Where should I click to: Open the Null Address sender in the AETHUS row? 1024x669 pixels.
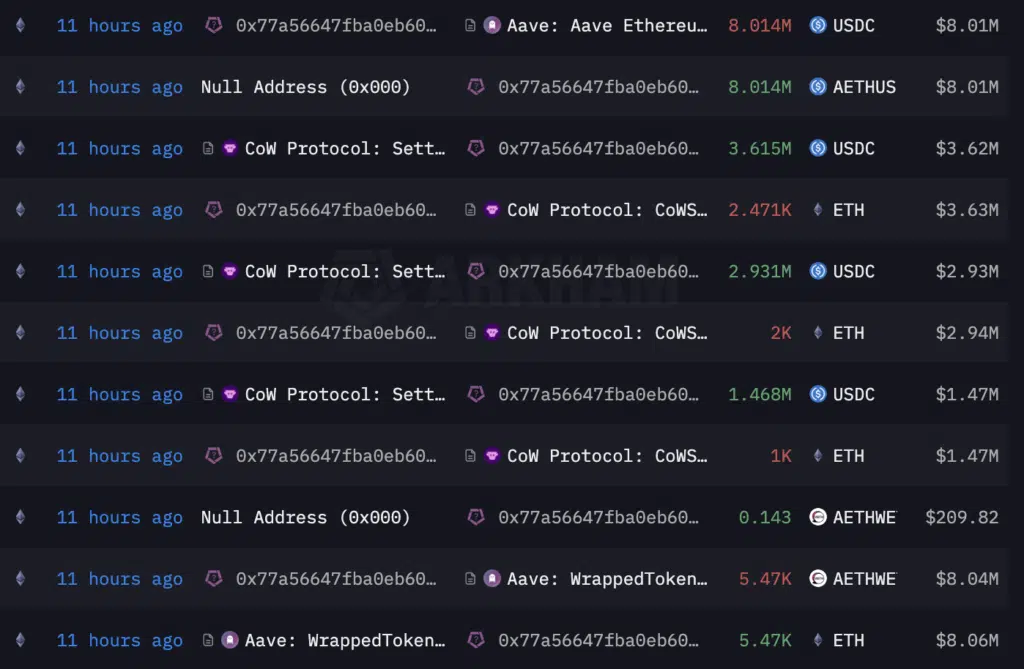[305, 87]
